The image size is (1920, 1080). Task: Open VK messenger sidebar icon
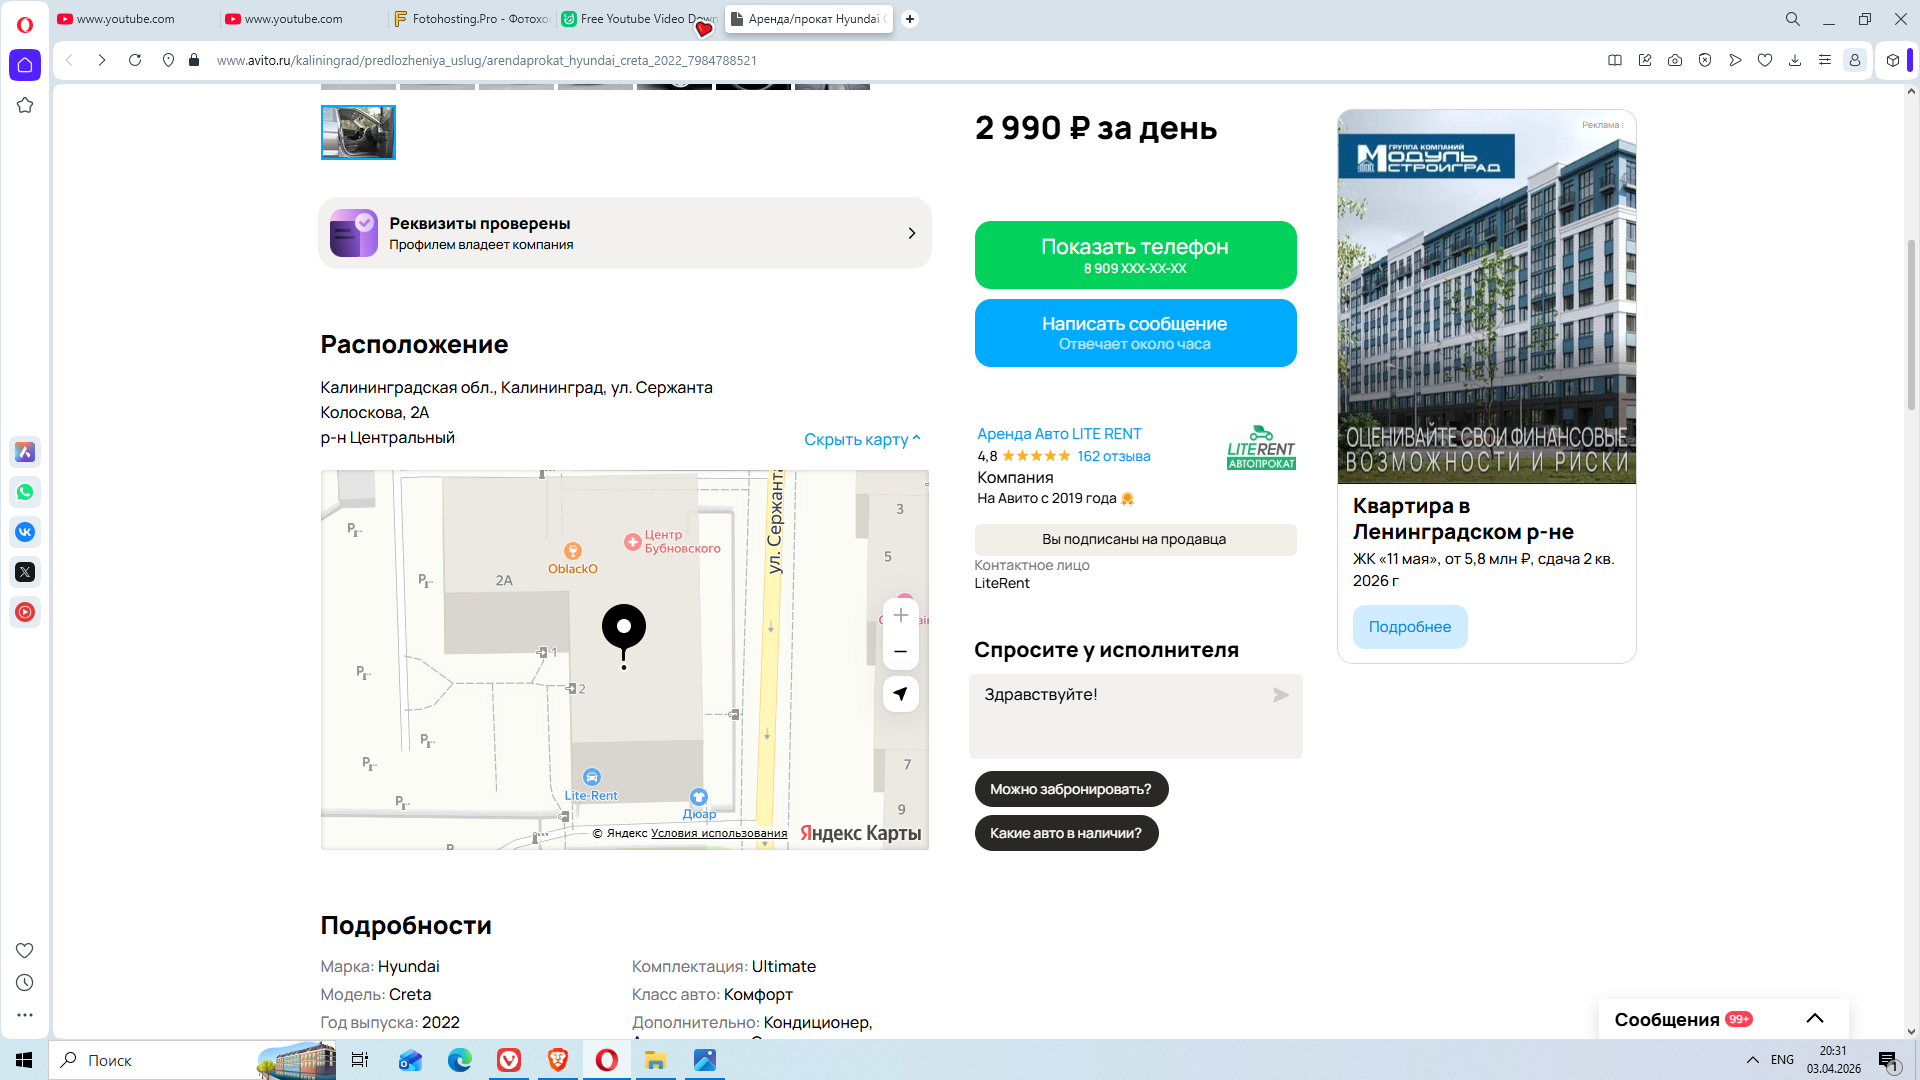pos(25,532)
